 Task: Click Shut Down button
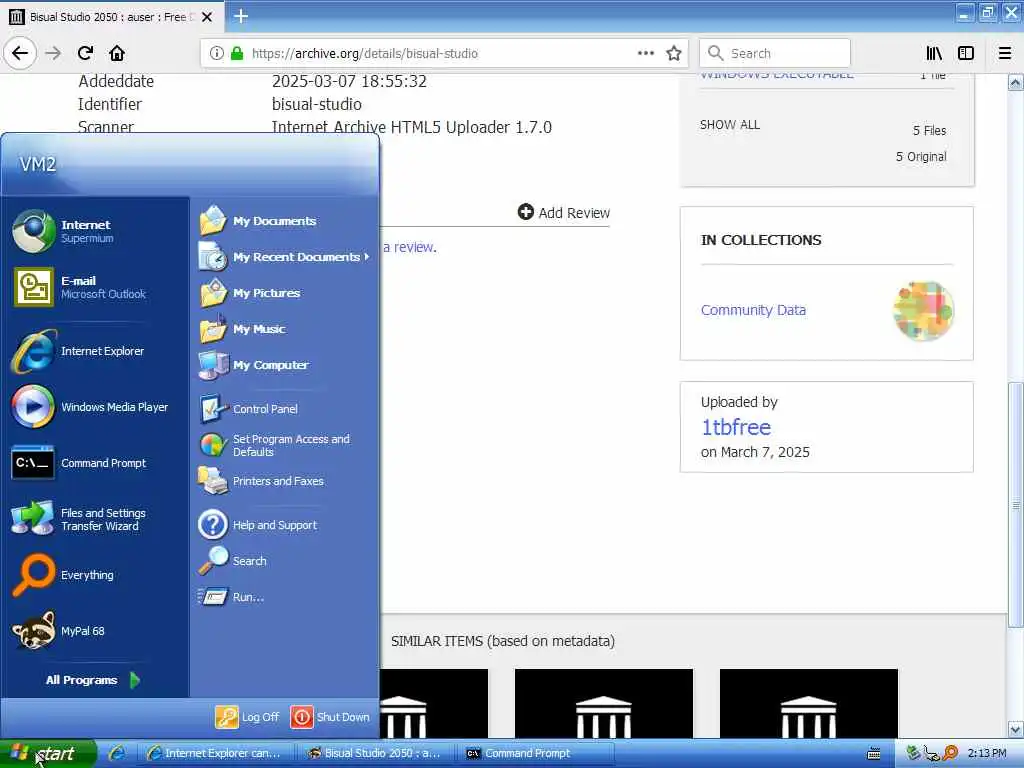[x=330, y=717]
